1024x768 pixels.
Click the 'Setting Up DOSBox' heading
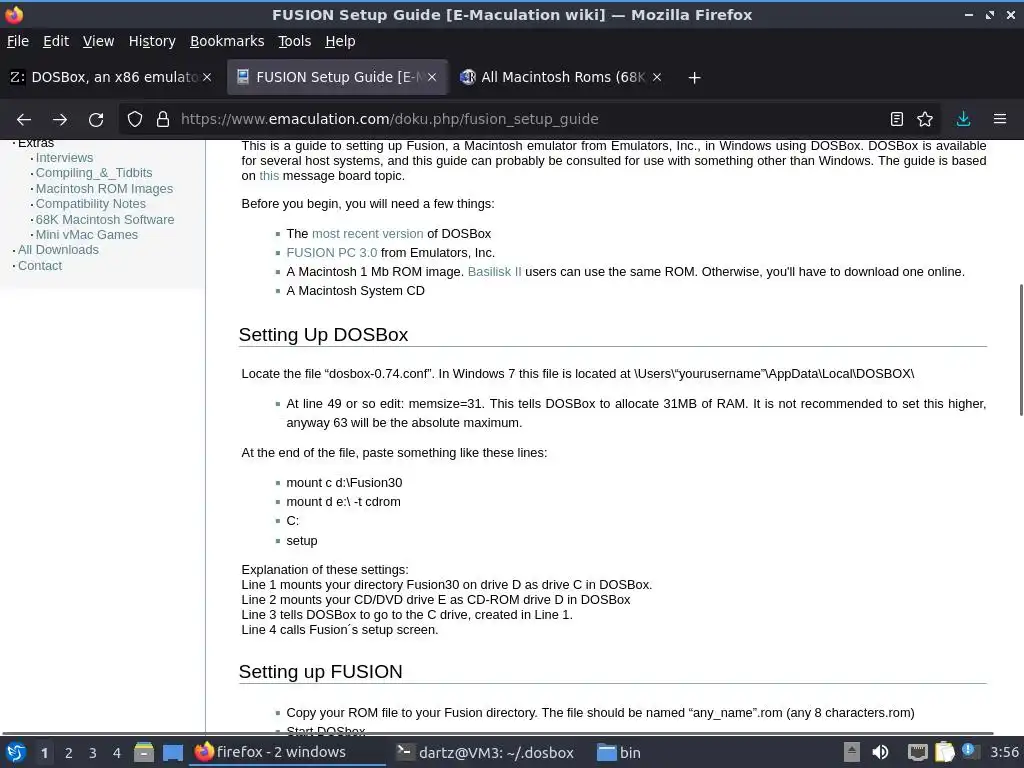coord(323,334)
